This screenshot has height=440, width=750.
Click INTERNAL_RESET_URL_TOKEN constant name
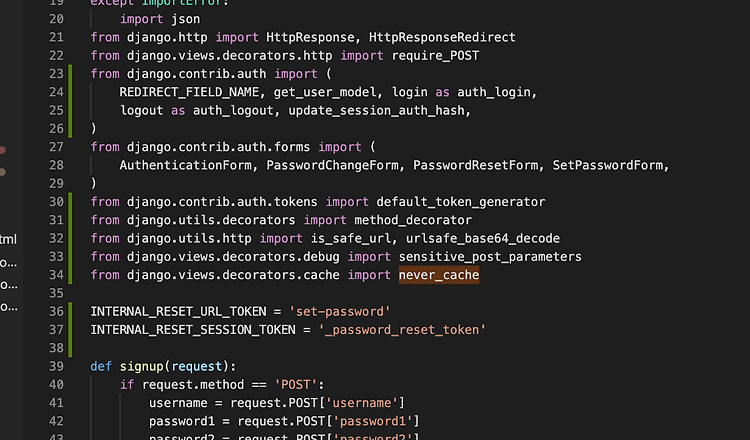tap(178, 311)
